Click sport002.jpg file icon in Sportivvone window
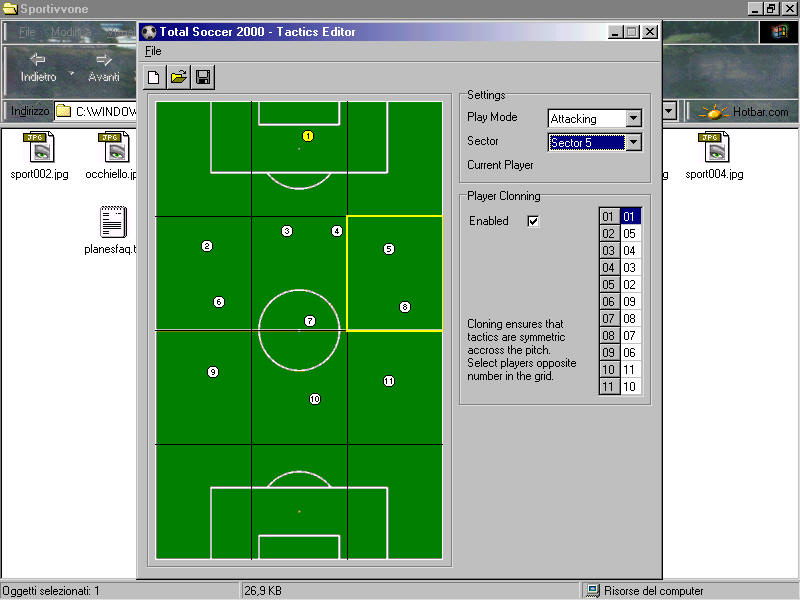Screen dimensions: 800x600 39,147
